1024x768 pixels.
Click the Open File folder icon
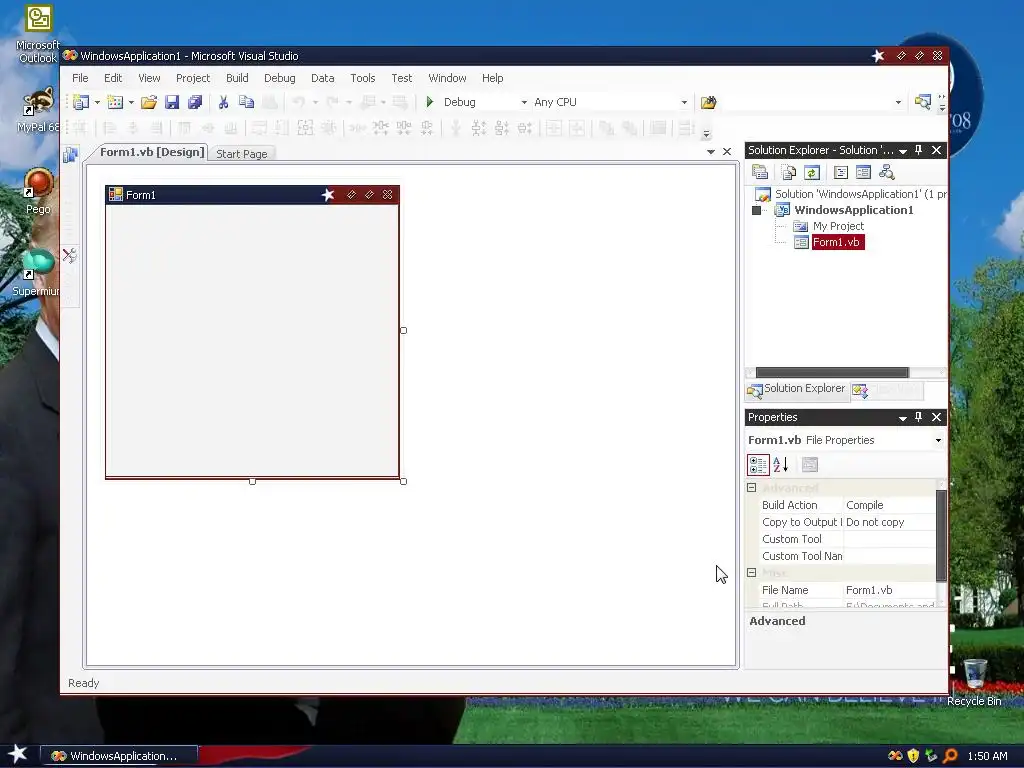click(149, 102)
